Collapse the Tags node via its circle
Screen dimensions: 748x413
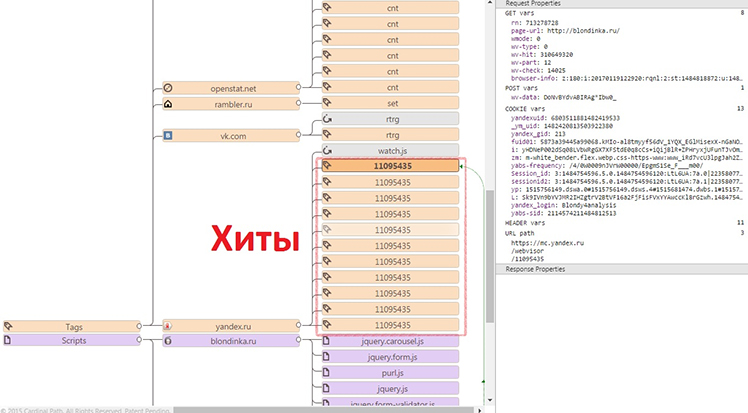click(x=139, y=326)
